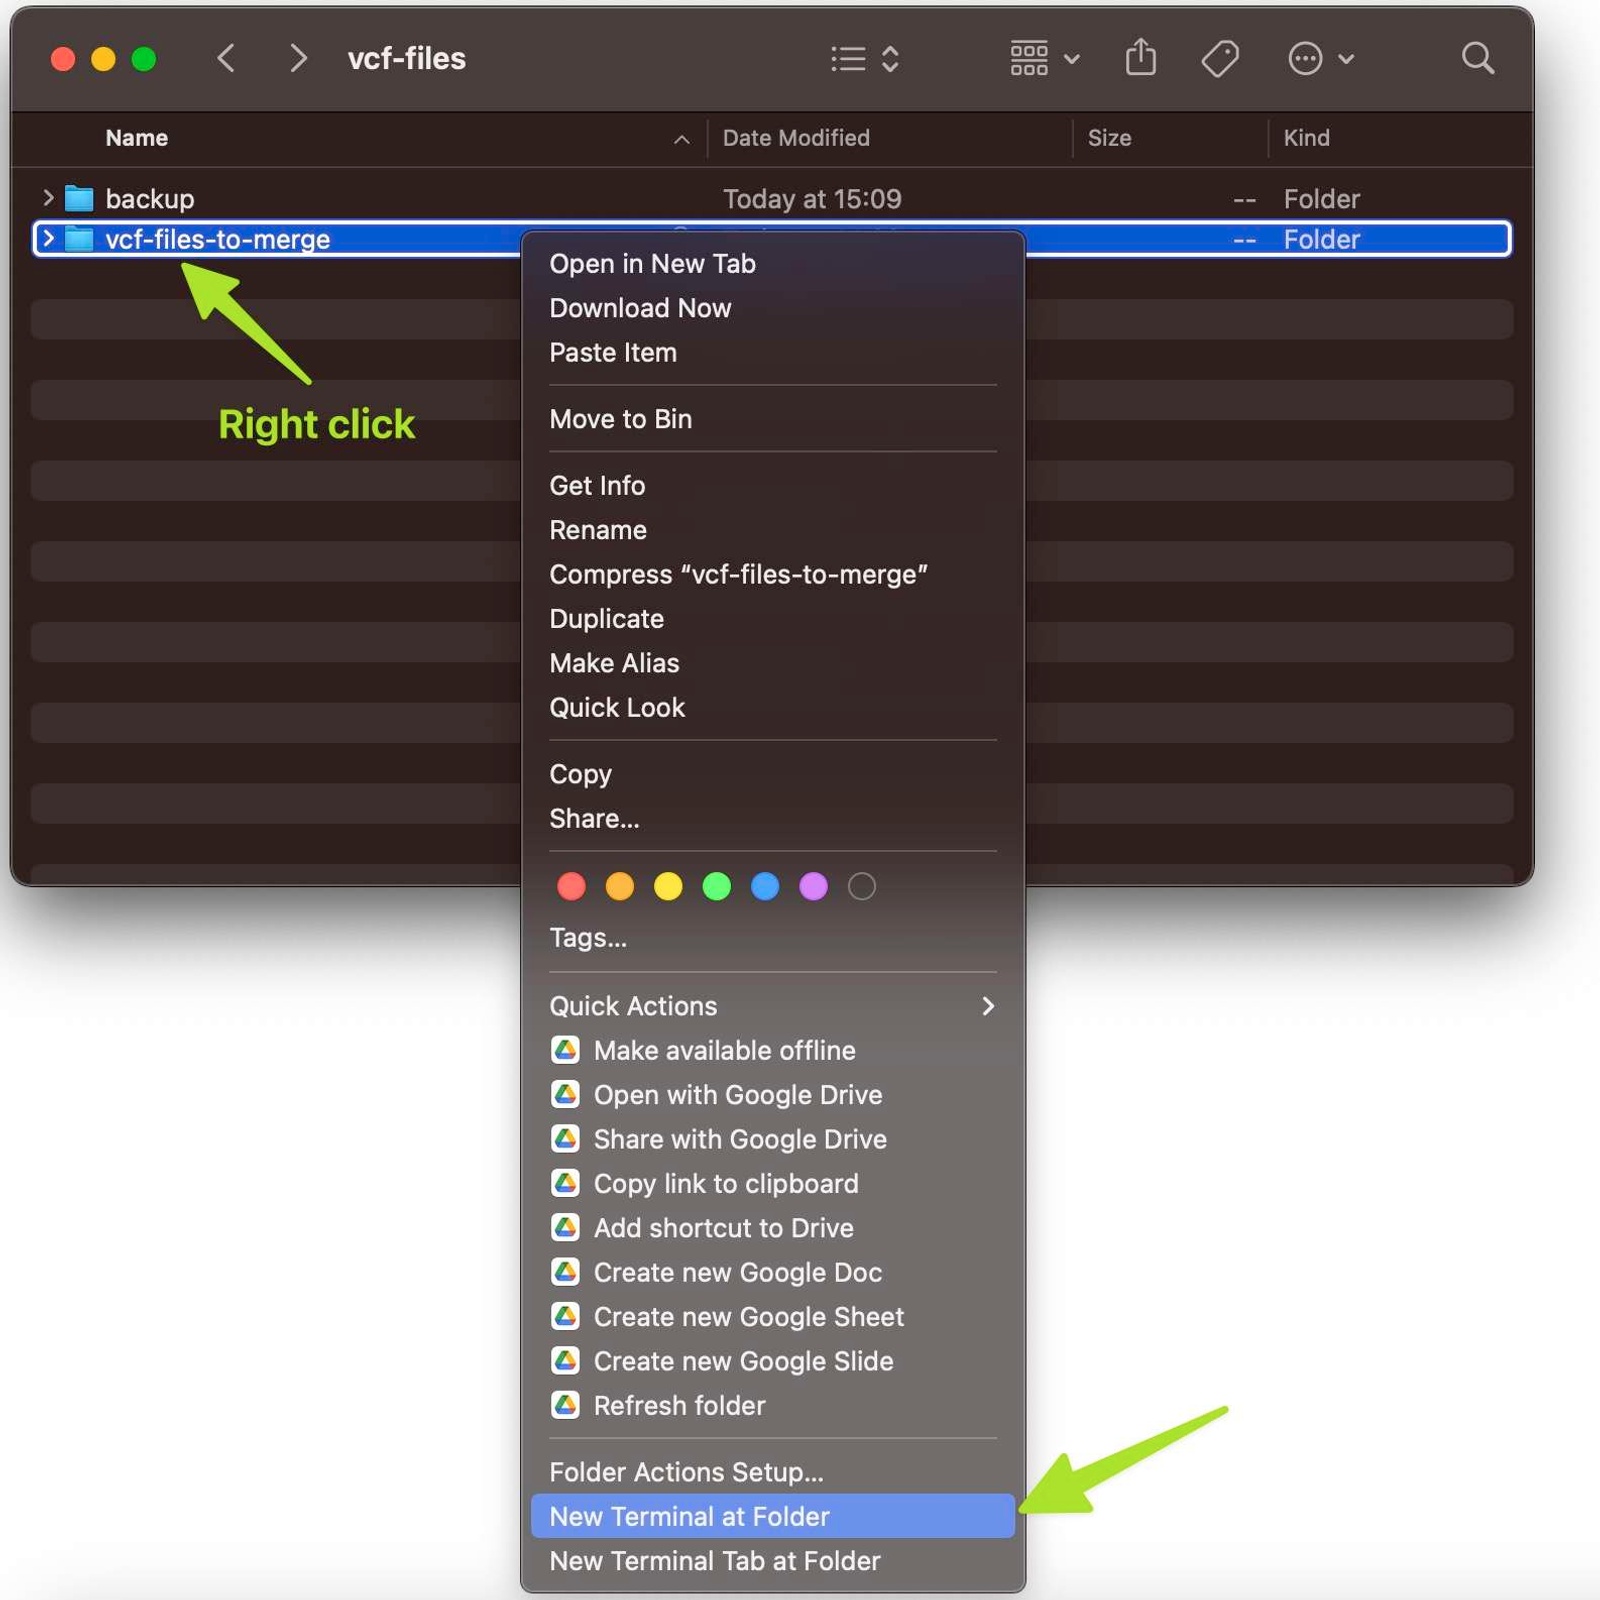The image size is (1600, 1600).
Task: Zoom the window with green button
Action: [144, 59]
